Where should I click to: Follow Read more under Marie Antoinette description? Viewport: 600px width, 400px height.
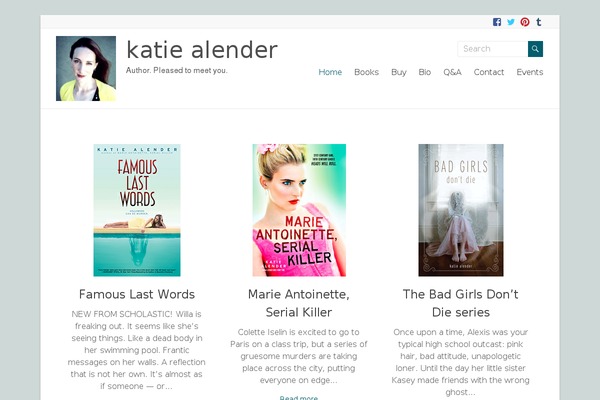[299, 397]
